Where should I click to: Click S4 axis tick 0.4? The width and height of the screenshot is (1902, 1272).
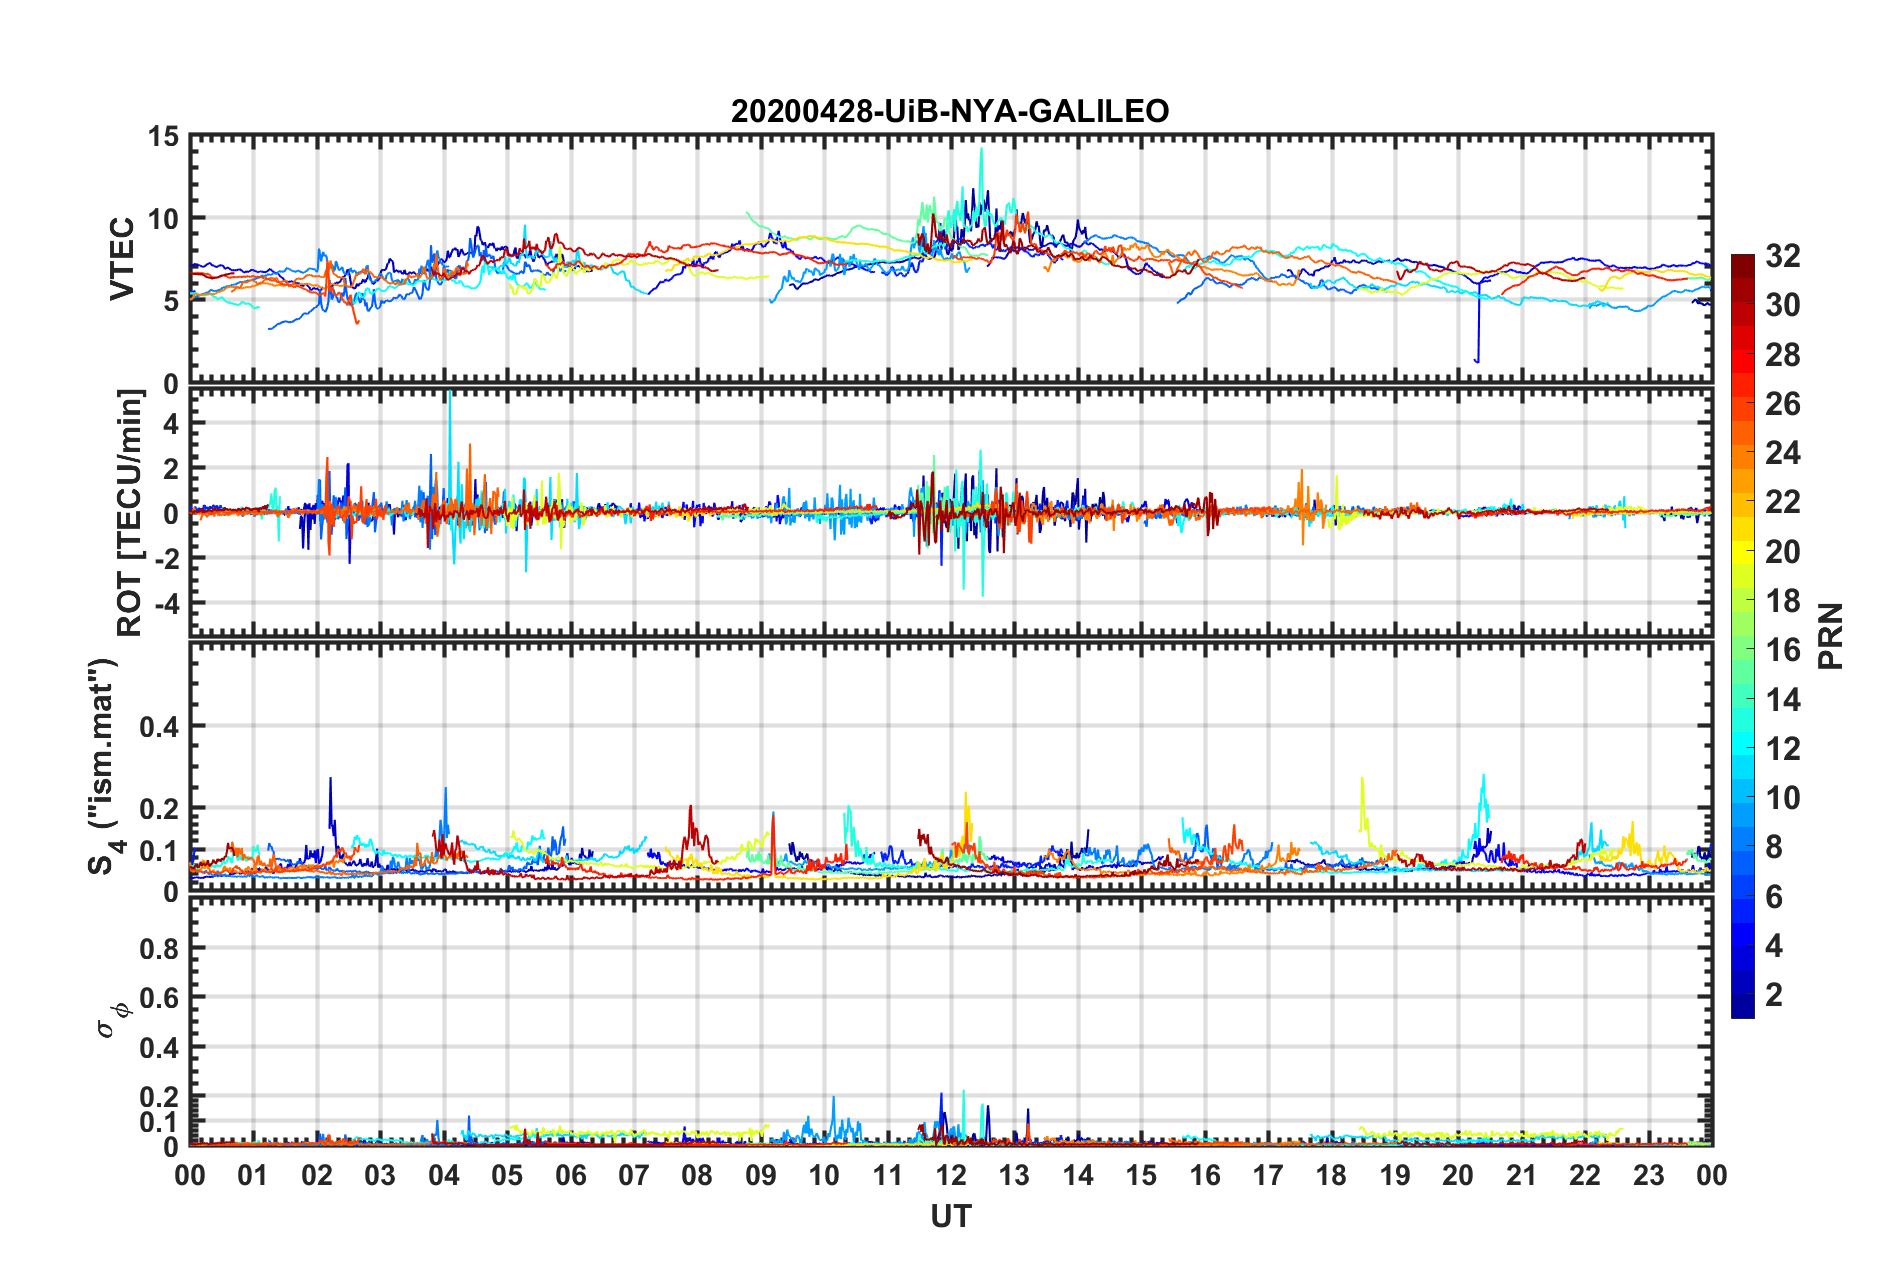[x=160, y=727]
